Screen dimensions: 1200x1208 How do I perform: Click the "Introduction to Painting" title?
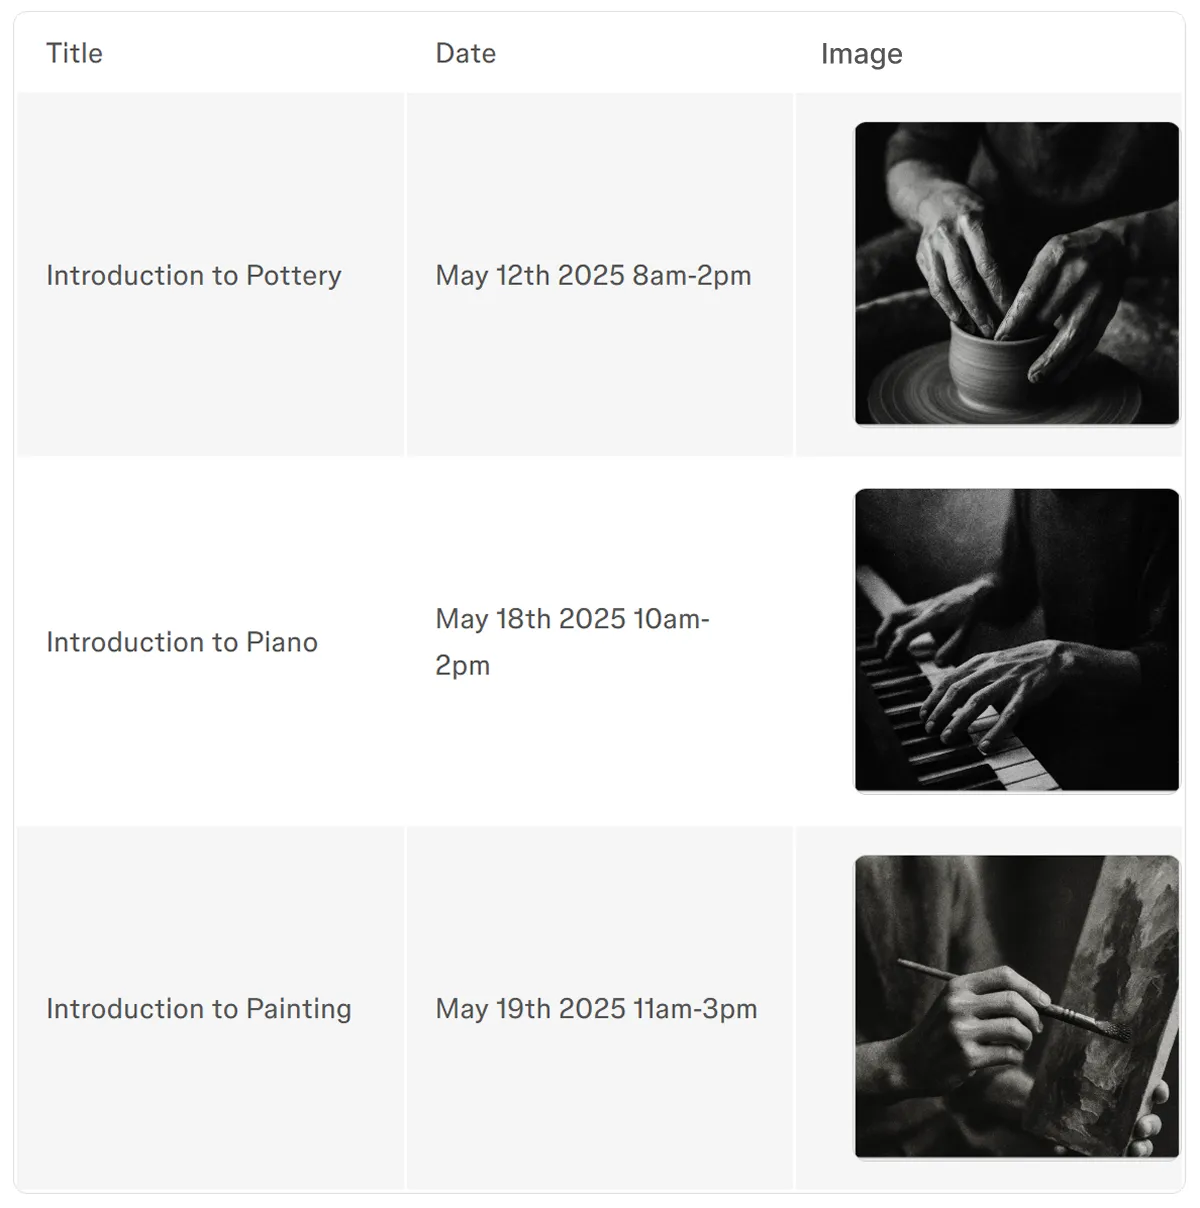tap(198, 1009)
